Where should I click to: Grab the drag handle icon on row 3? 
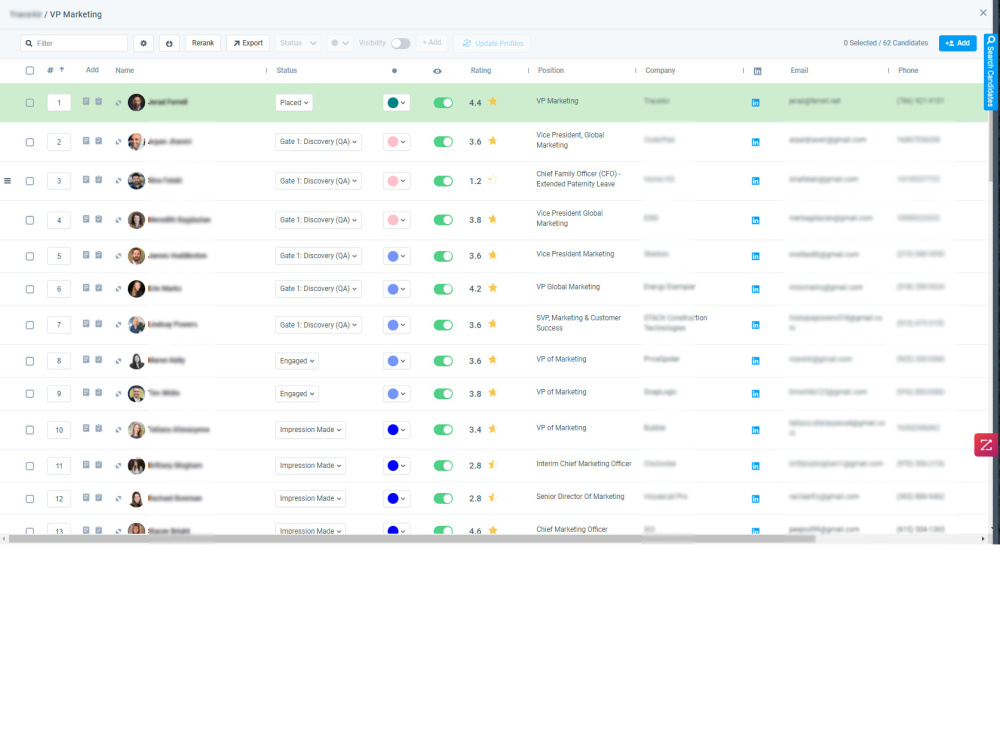tap(8, 181)
